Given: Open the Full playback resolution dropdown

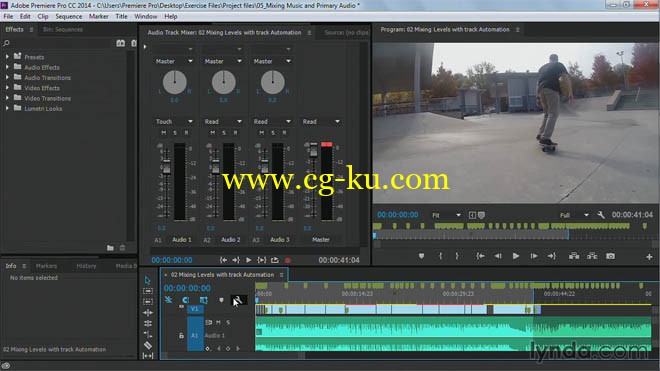Looking at the screenshot, I should click(574, 215).
